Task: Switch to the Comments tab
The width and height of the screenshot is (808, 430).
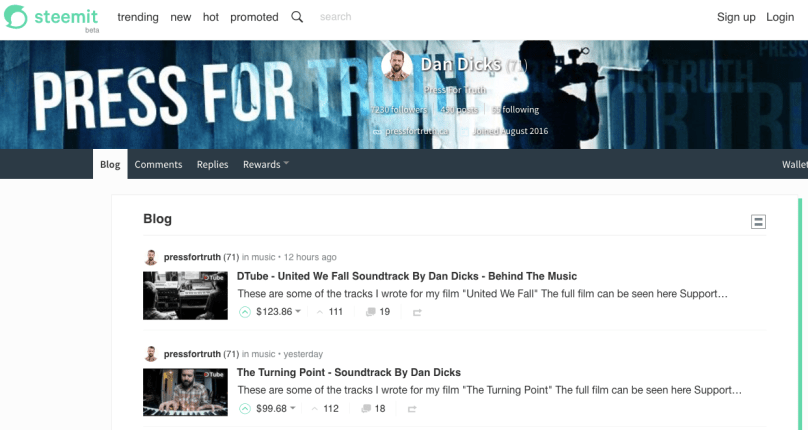Action: pyautogui.click(x=158, y=164)
